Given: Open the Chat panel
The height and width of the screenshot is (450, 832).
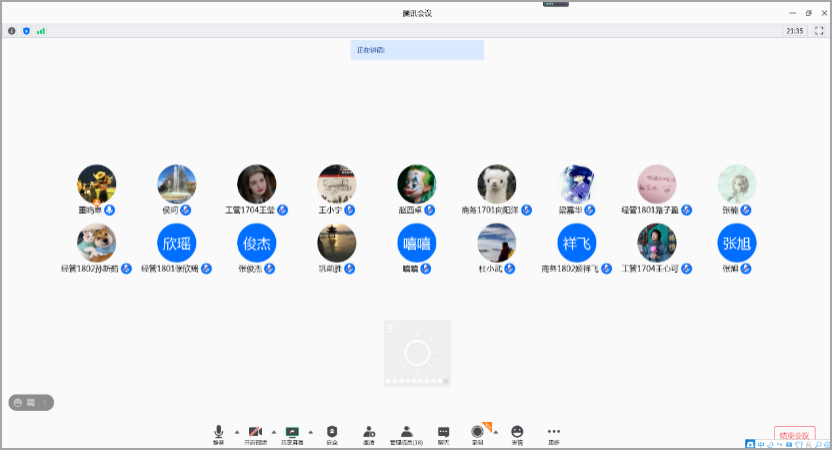Looking at the screenshot, I should pyautogui.click(x=443, y=432).
